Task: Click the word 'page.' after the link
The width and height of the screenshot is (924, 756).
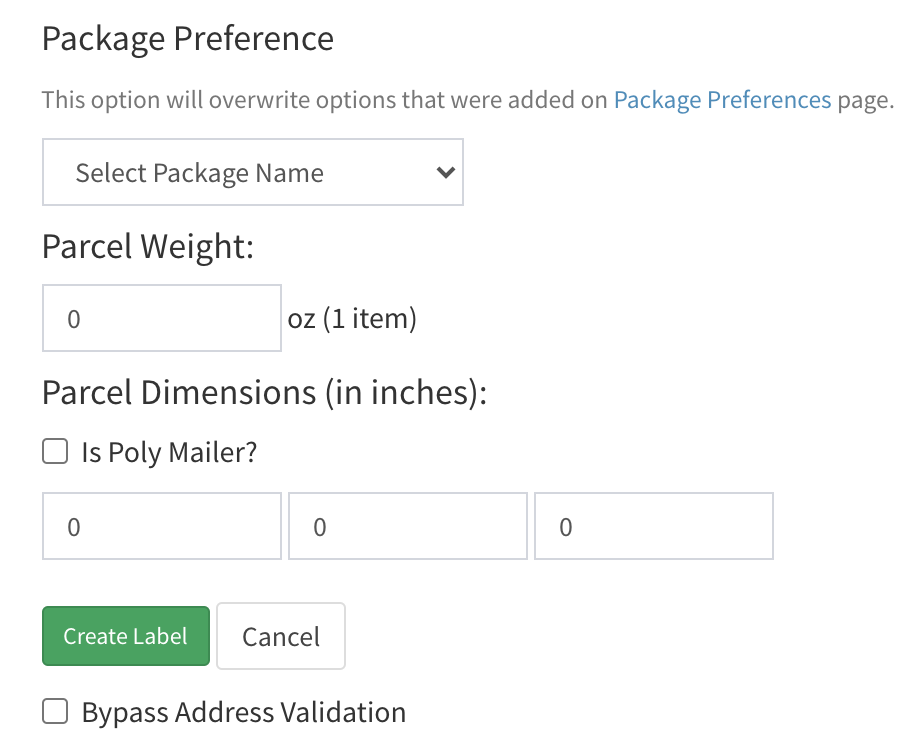Action: coord(866,100)
